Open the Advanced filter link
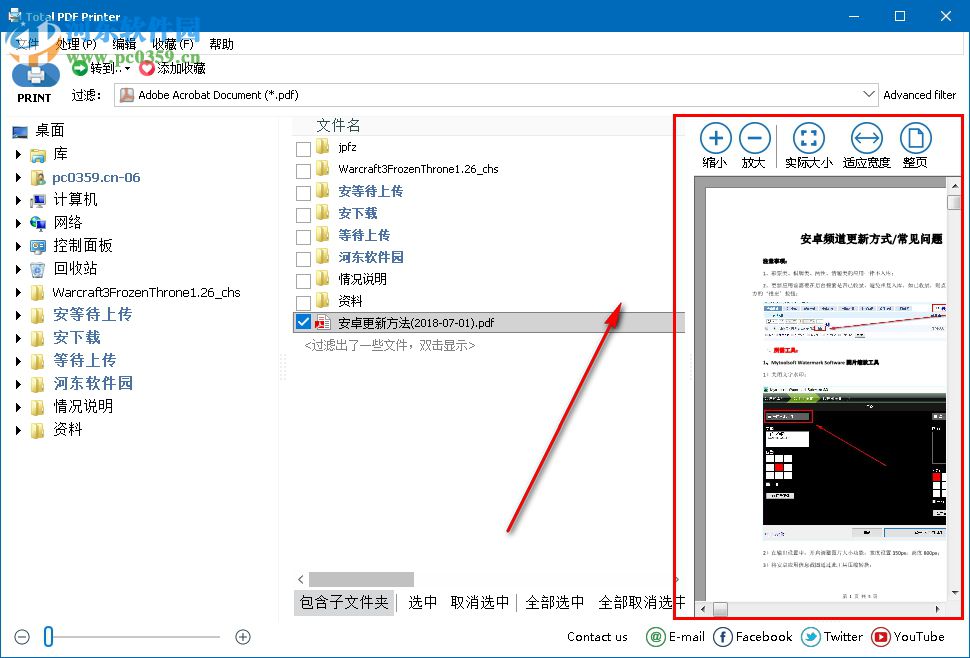This screenshot has height=658, width=970. coord(920,94)
